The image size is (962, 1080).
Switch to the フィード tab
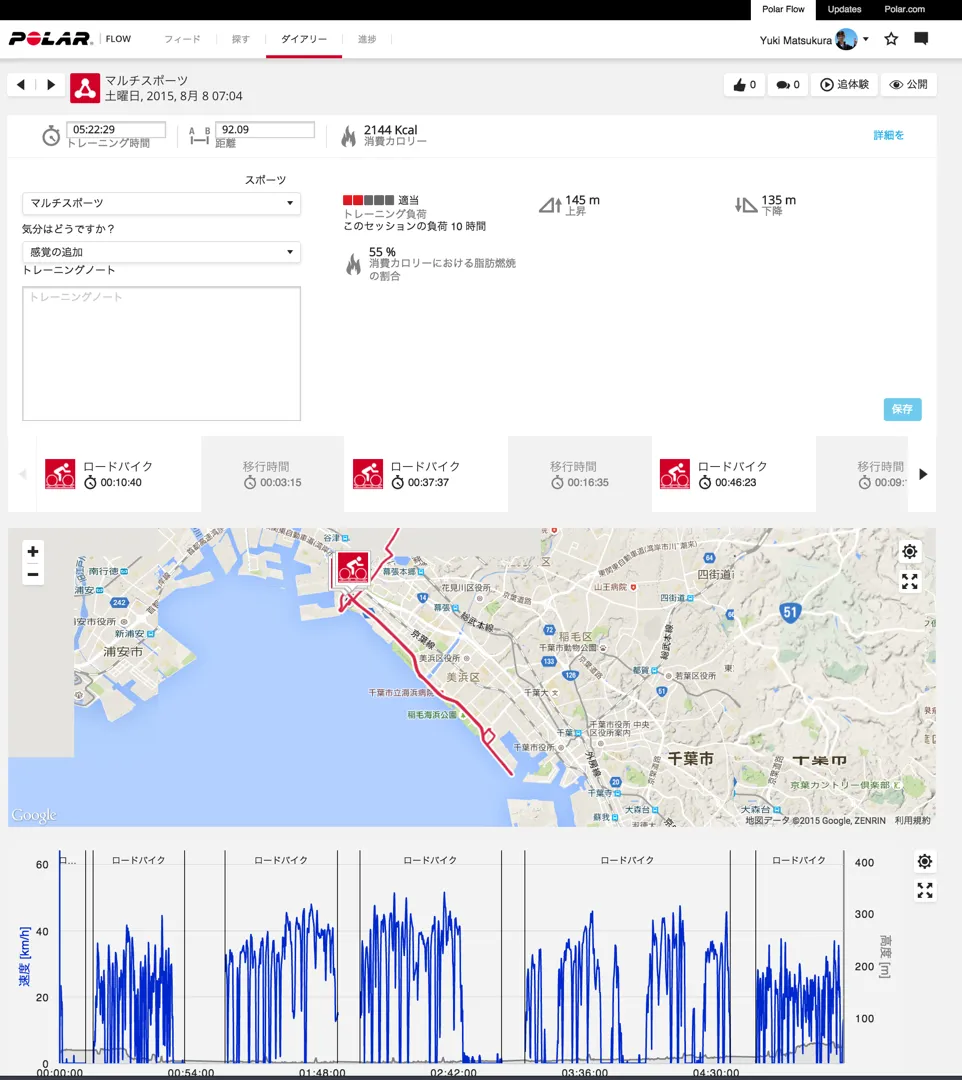click(182, 39)
